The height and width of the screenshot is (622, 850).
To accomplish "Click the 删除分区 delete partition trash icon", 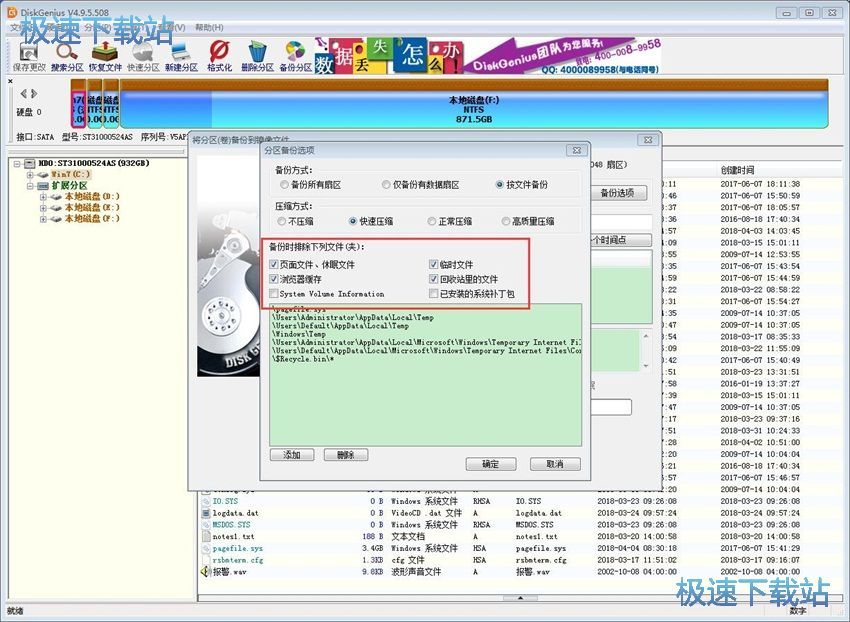I will coord(257,57).
